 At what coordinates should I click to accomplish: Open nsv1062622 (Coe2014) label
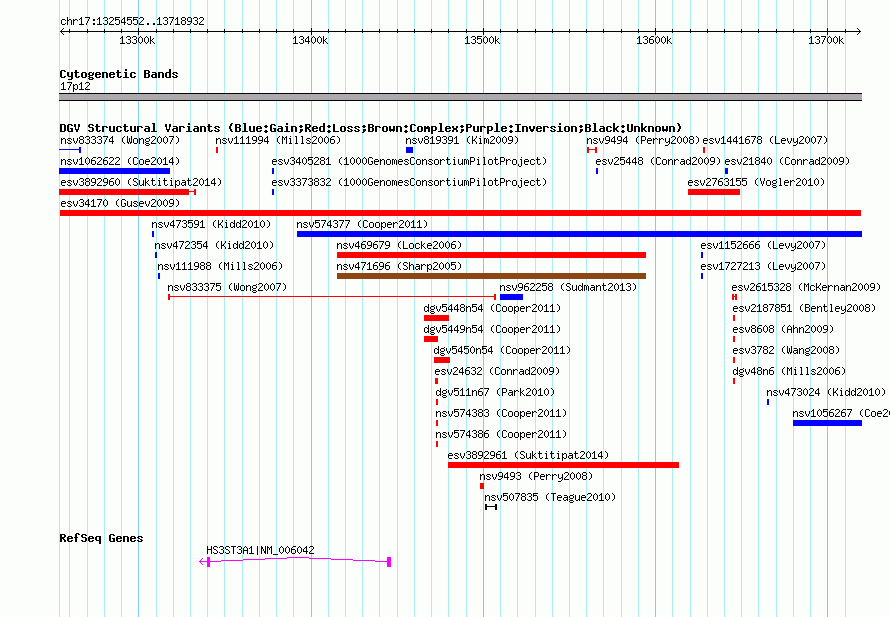pos(120,161)
